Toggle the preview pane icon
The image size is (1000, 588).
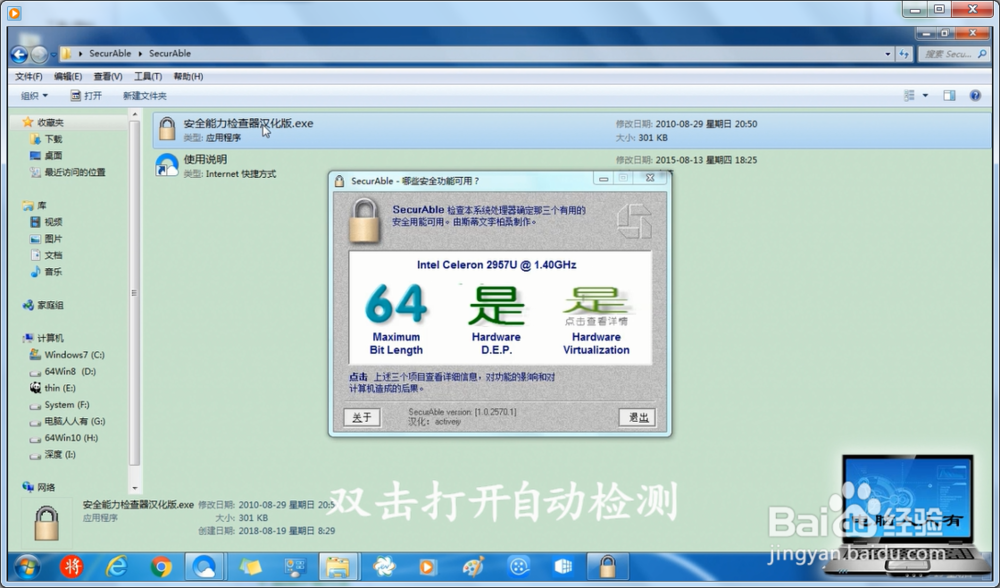click(x=950, y=96)
